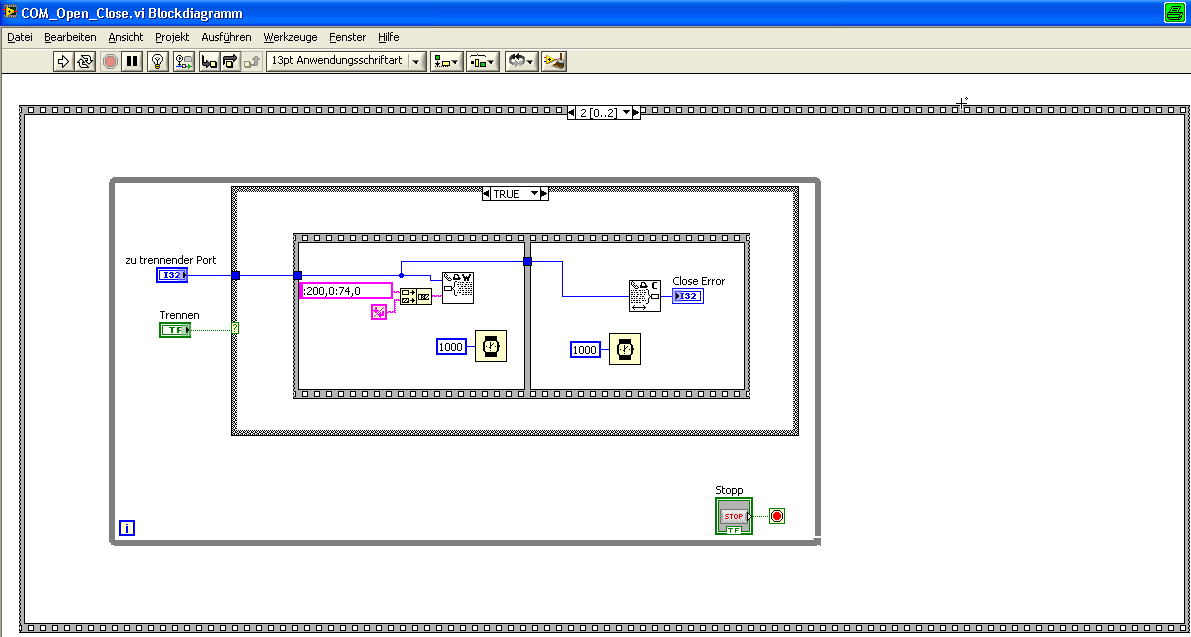Screen dimensions: 1191x637
Task: Click Step Over toolbar button
Action: [230, 61]
